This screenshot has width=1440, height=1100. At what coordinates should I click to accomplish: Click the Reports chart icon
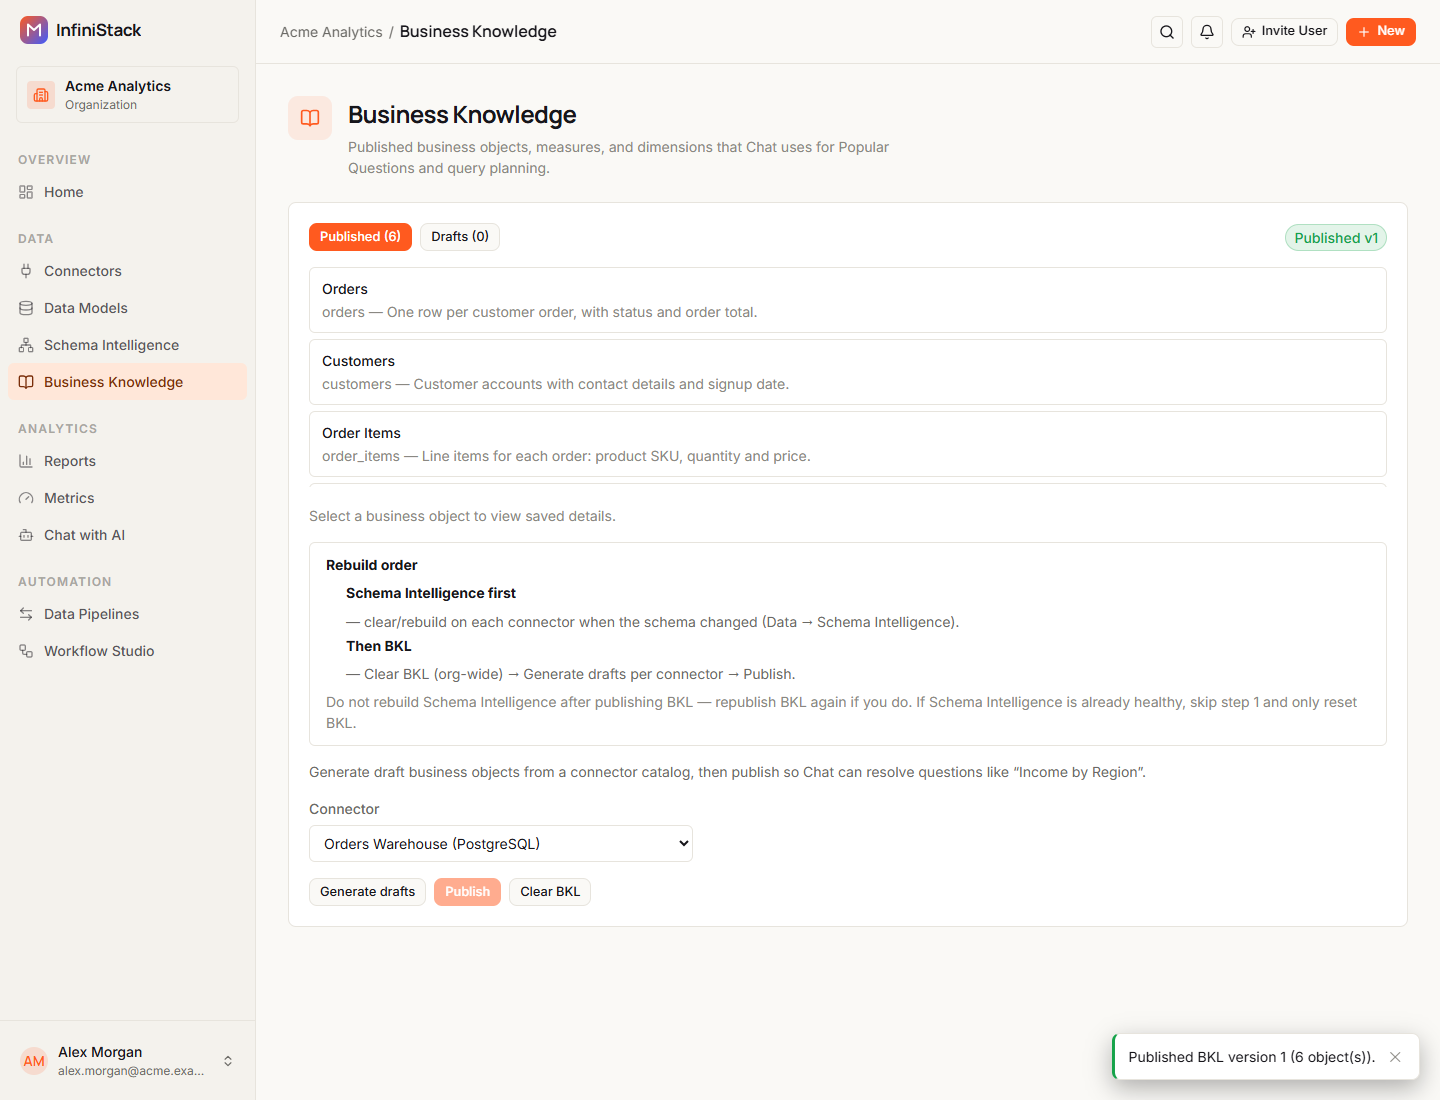(x=26, y=461)
